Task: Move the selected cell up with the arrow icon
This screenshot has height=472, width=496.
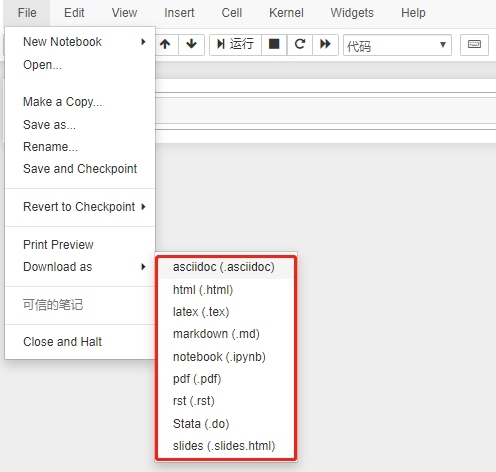Action: click(x=166, y=44)
